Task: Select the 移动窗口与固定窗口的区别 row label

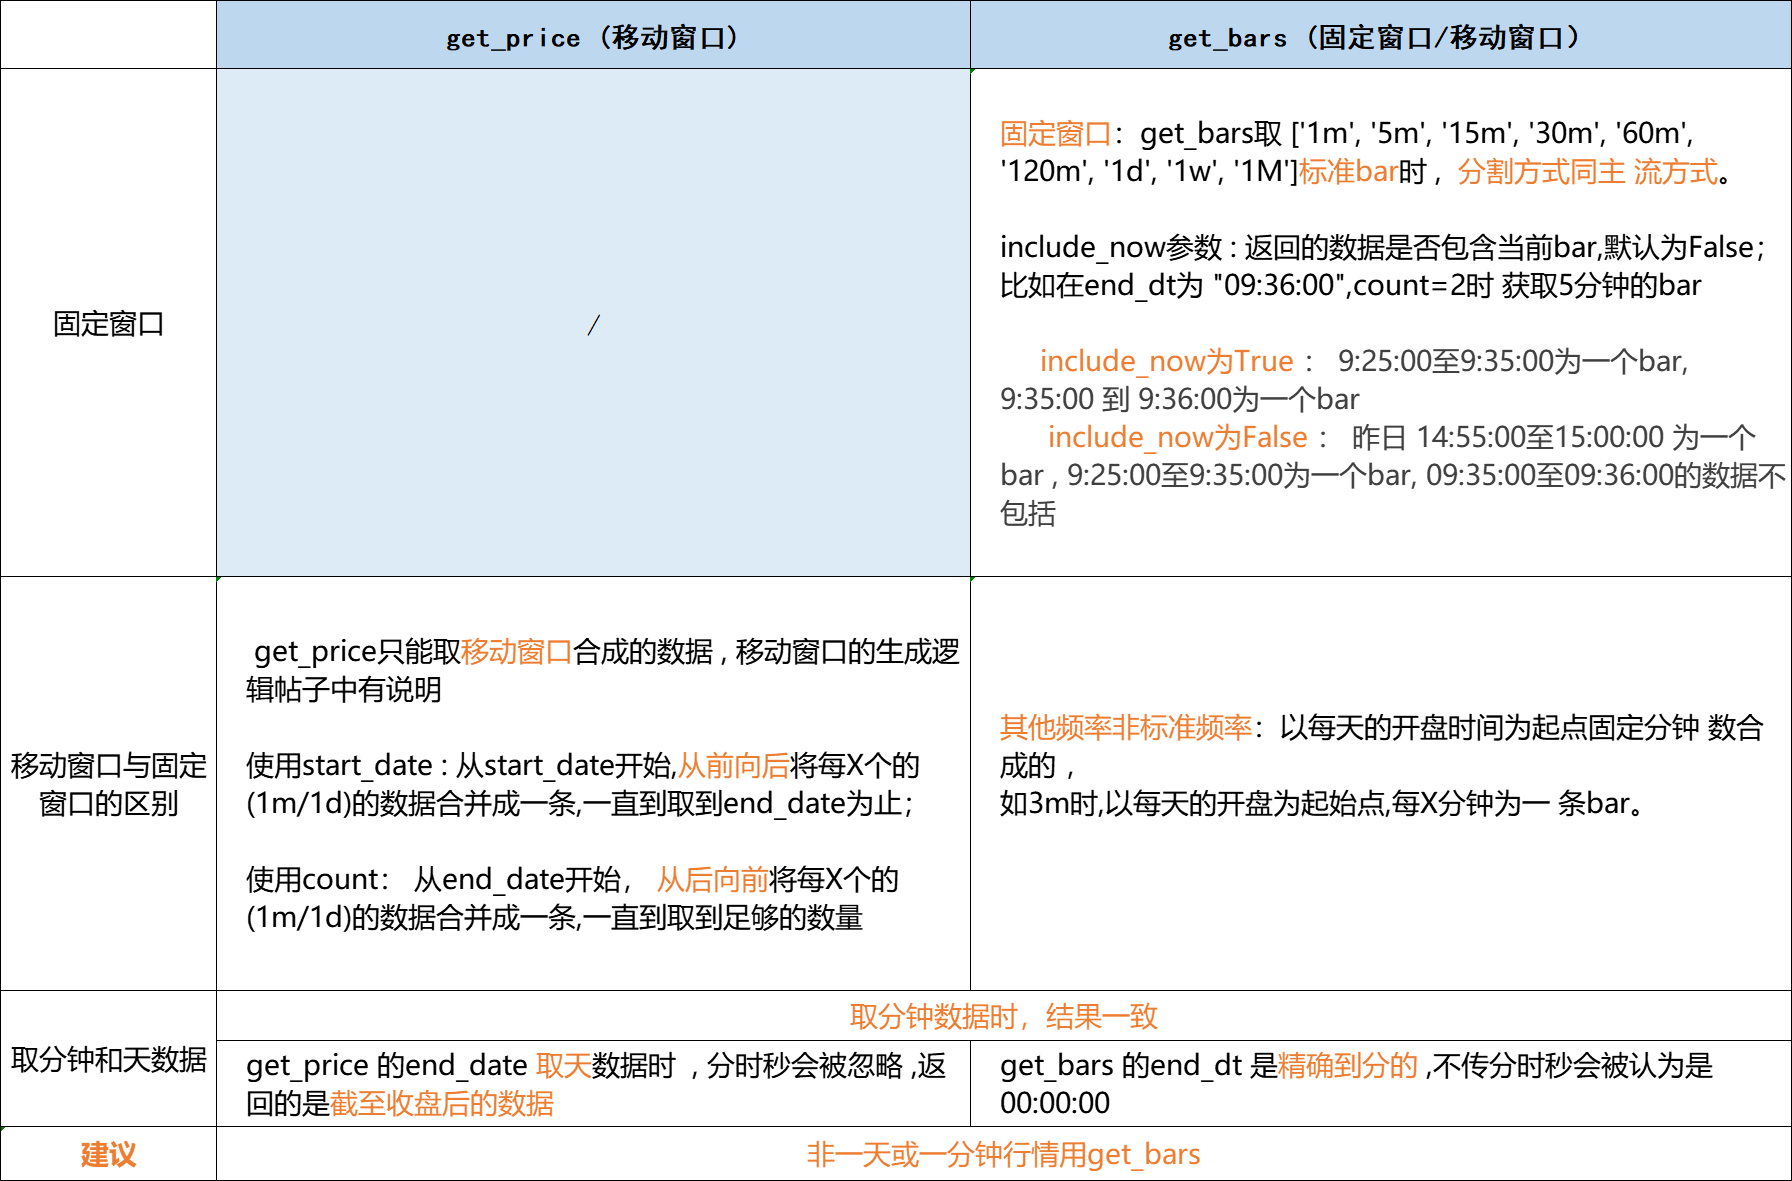Action: 108,784
